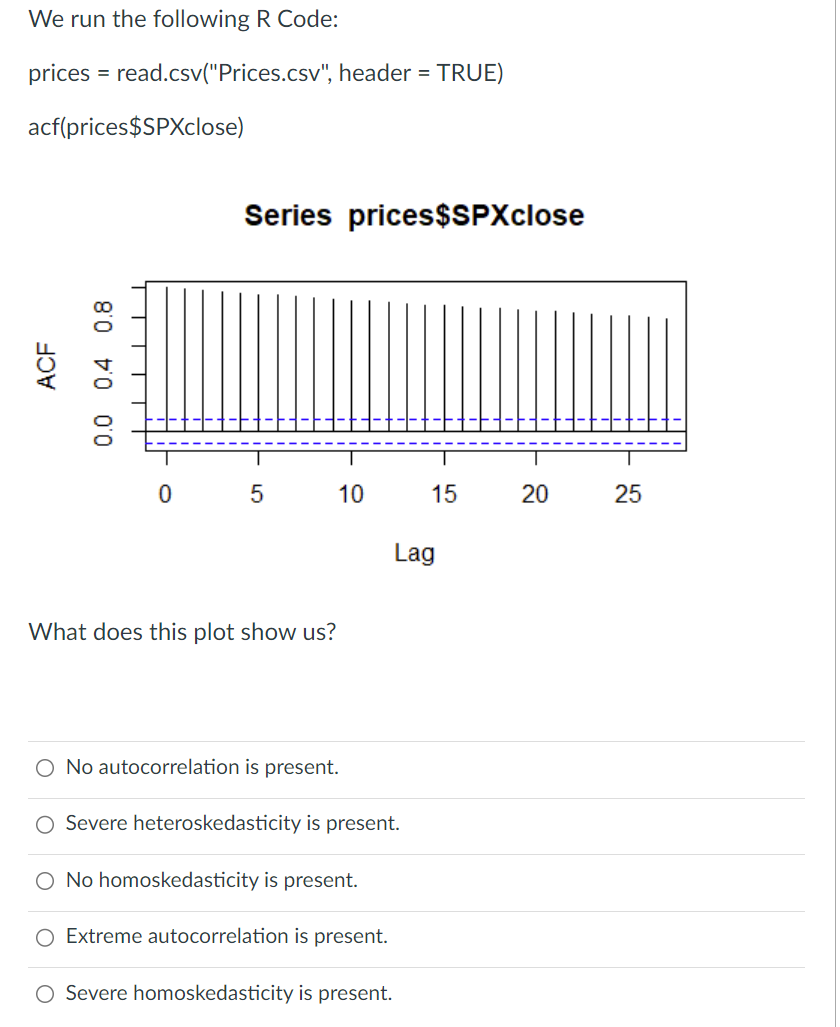This screenshot has width=840, height=1027.
Task: Select the radio button for 'No autocorrelation is present.'
Action: point(45,767)
